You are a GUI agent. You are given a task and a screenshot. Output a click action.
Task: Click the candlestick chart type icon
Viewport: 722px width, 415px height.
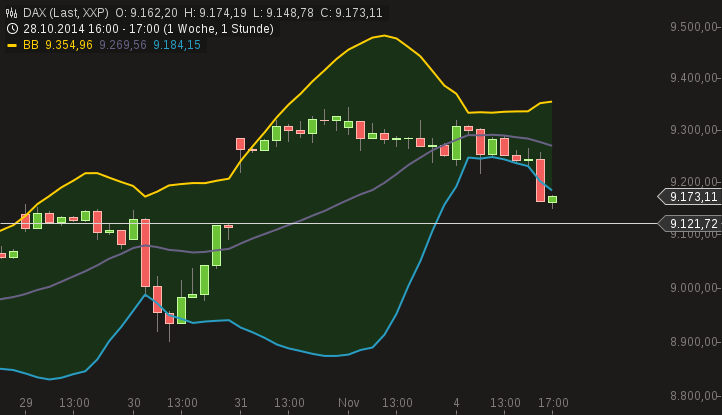(12, 13)
